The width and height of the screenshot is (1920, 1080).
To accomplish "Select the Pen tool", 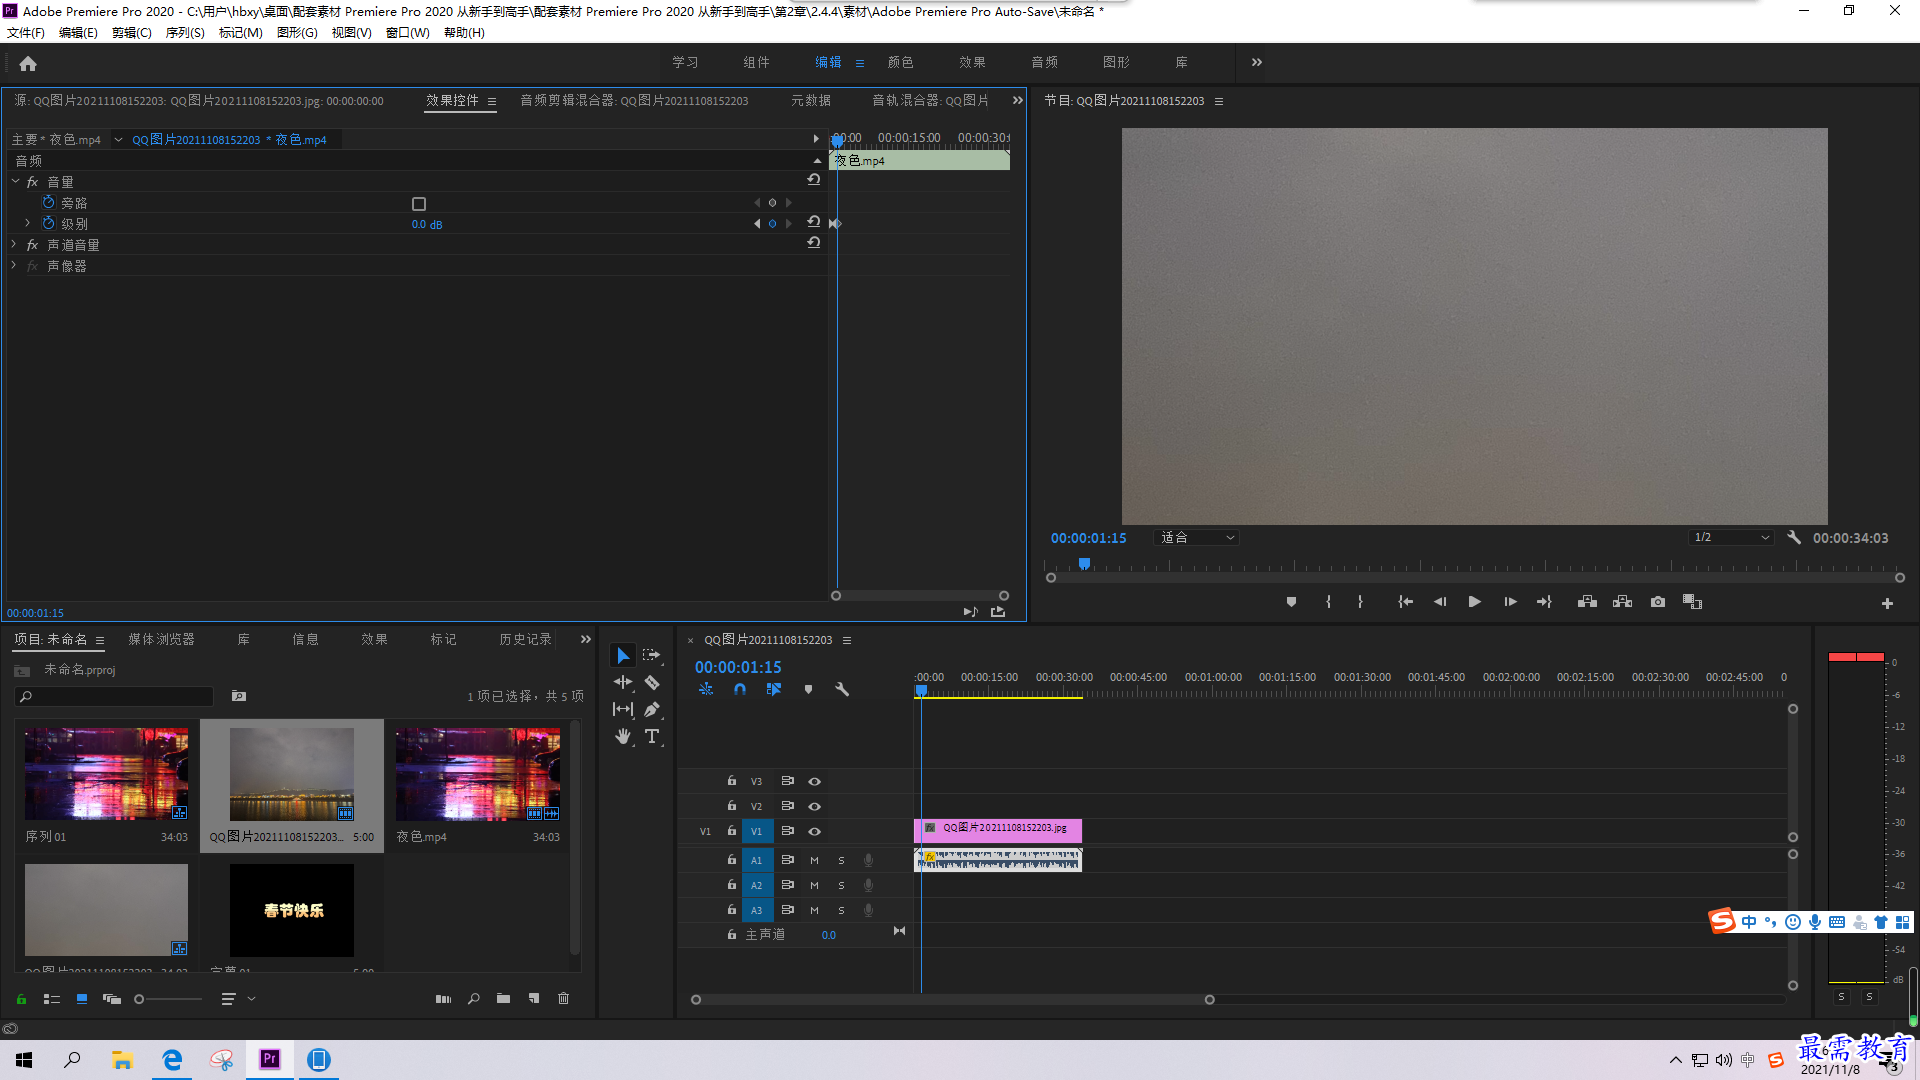I will [x=652, y=709].
